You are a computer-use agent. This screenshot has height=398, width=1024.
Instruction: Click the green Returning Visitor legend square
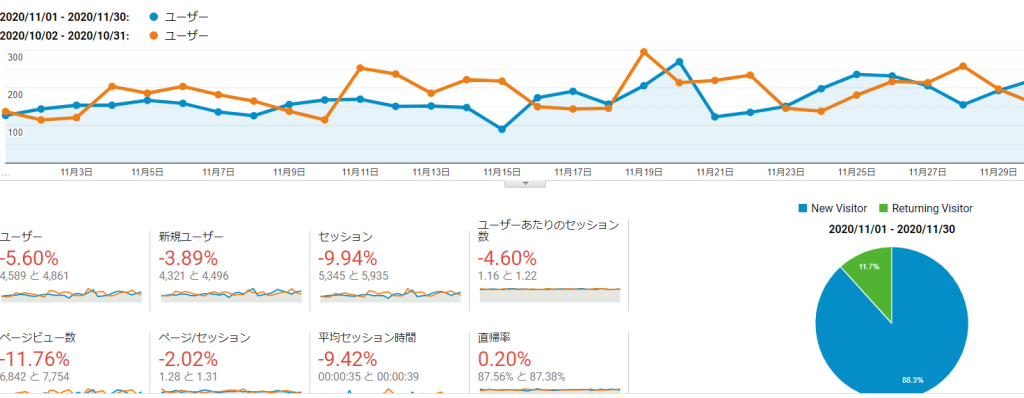coord(883,208)
